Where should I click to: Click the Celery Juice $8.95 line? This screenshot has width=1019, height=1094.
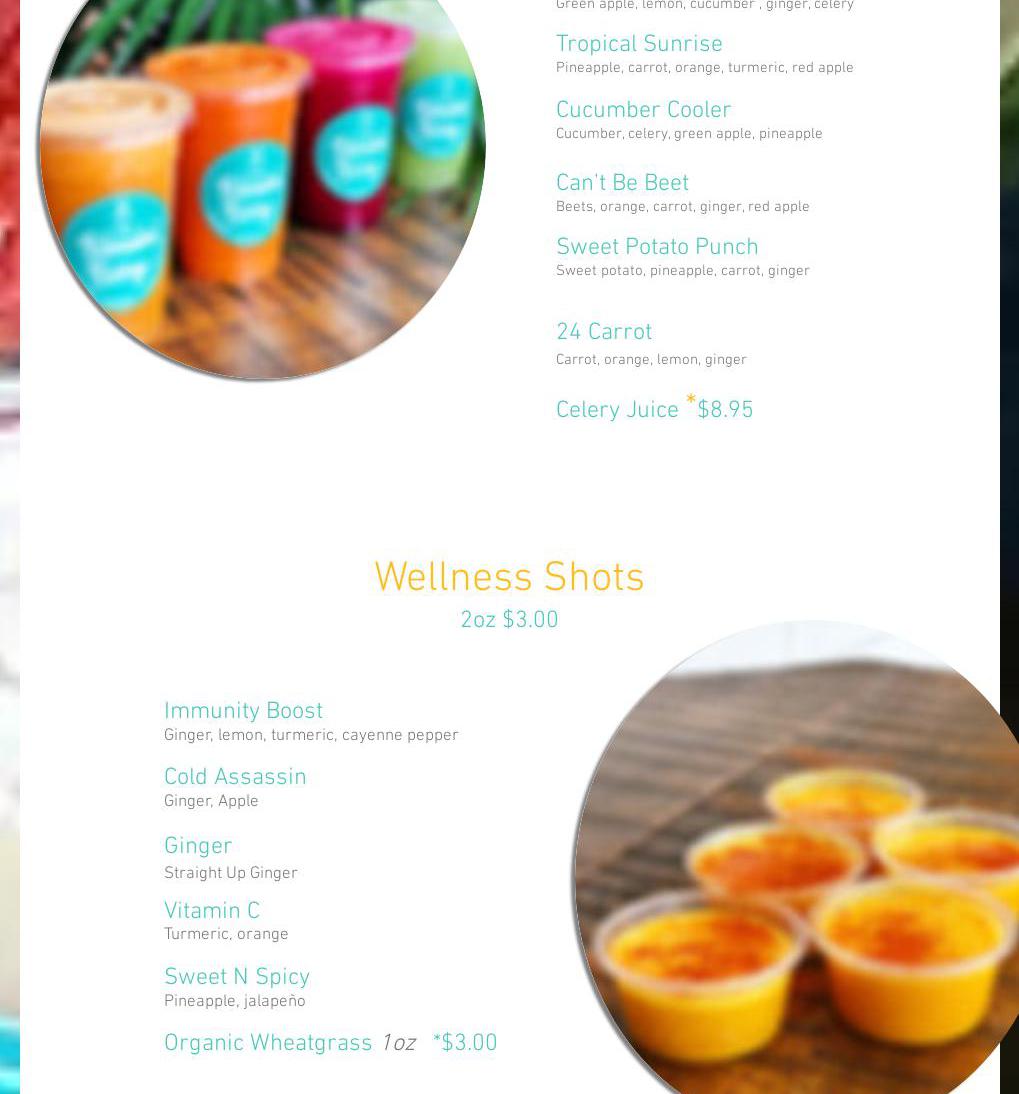pos(654,408)
